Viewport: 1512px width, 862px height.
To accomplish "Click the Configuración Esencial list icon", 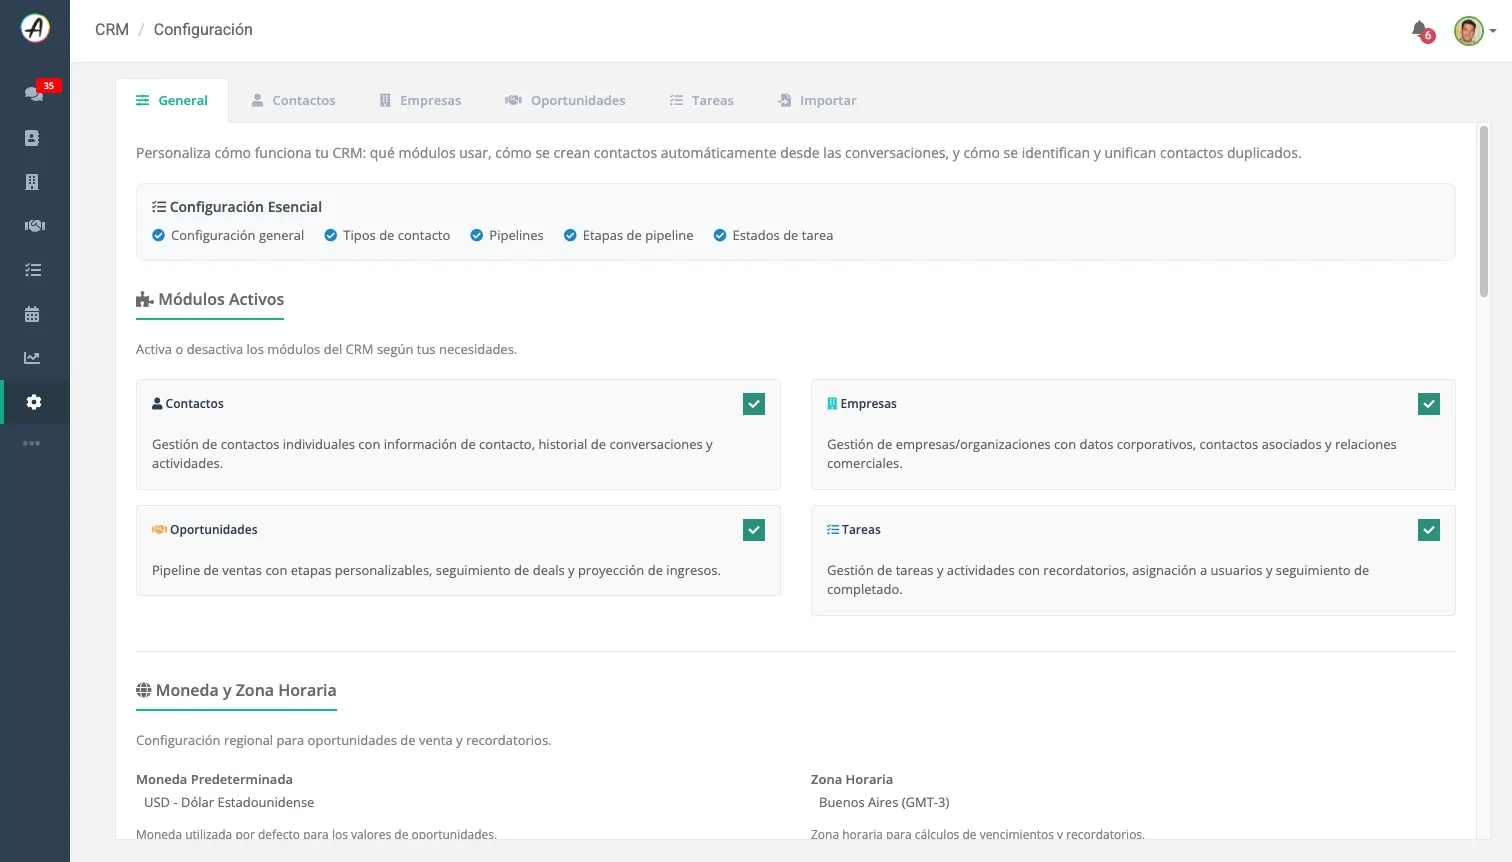I will click(159, 207).
